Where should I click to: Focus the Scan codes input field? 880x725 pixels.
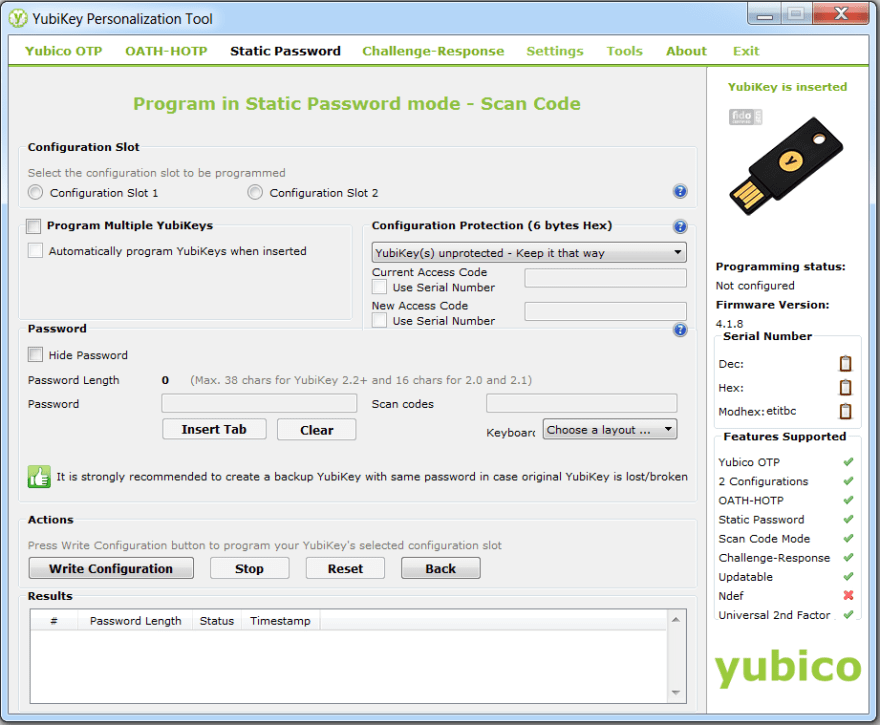tap(581, 403)
